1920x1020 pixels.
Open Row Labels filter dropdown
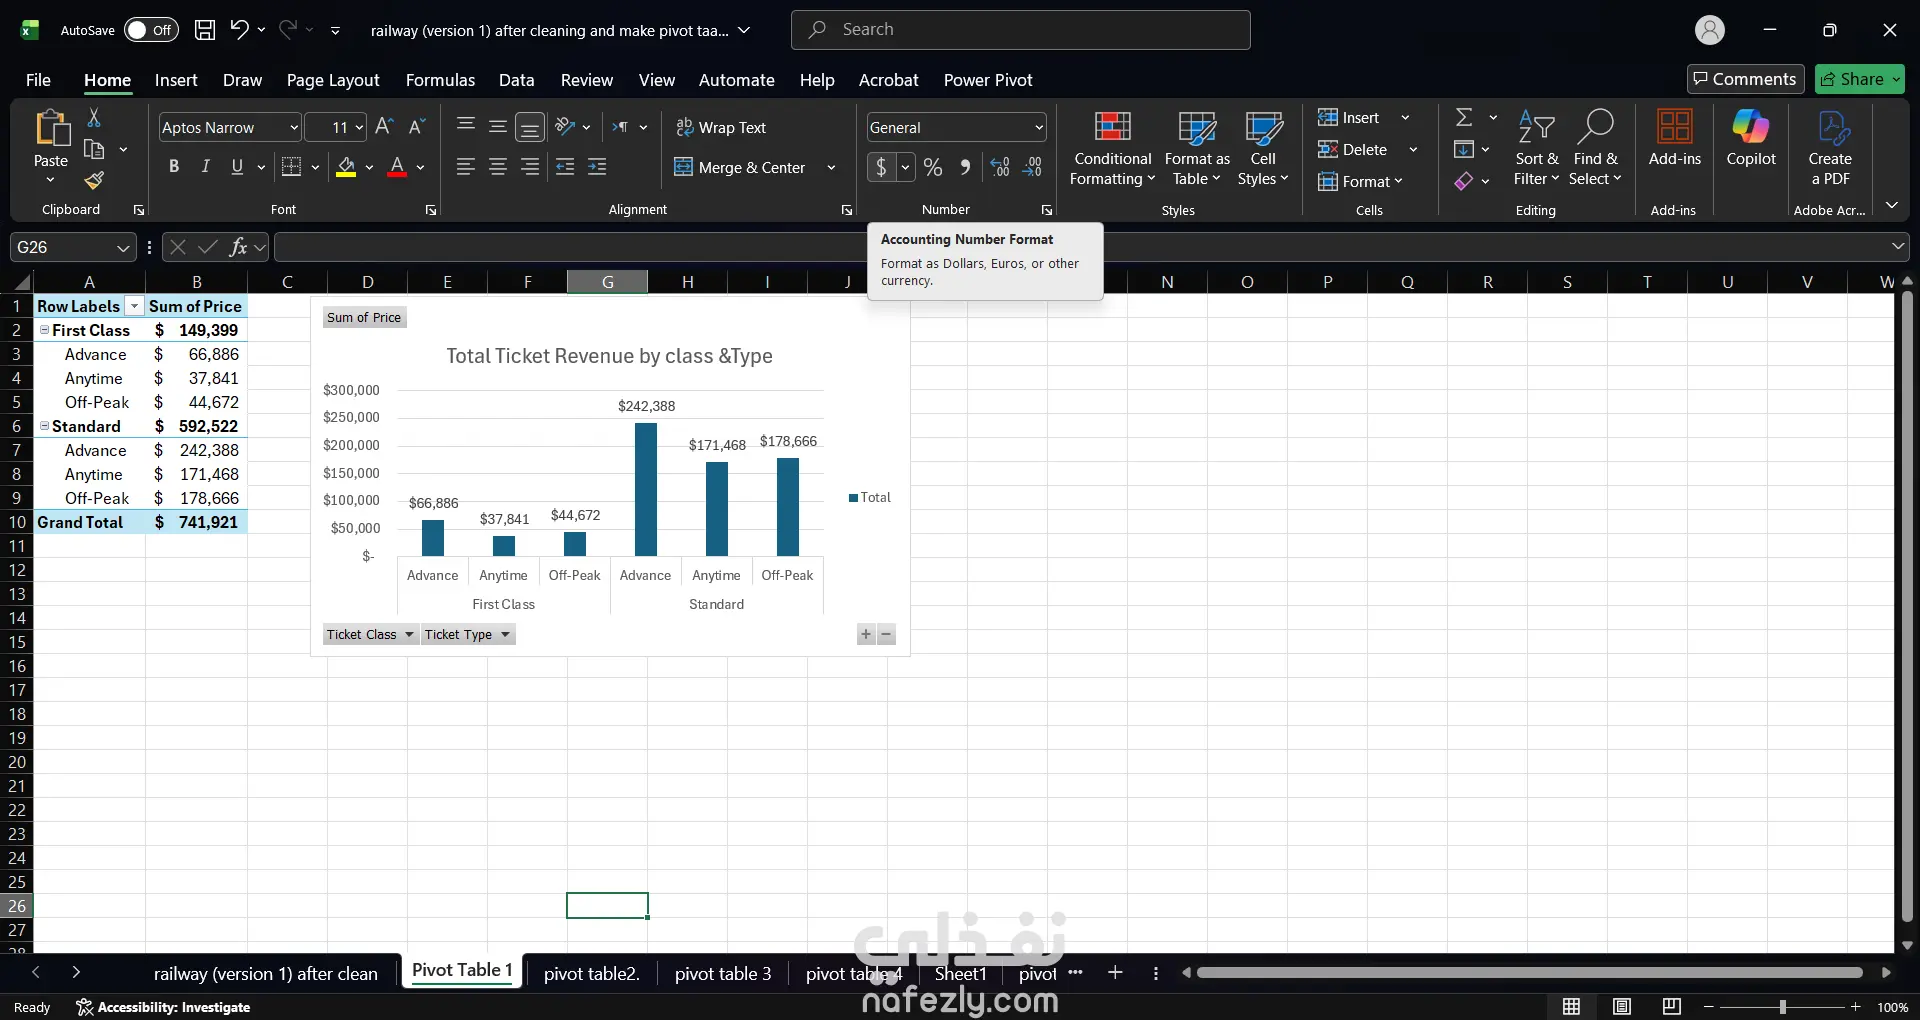[134, 306]
